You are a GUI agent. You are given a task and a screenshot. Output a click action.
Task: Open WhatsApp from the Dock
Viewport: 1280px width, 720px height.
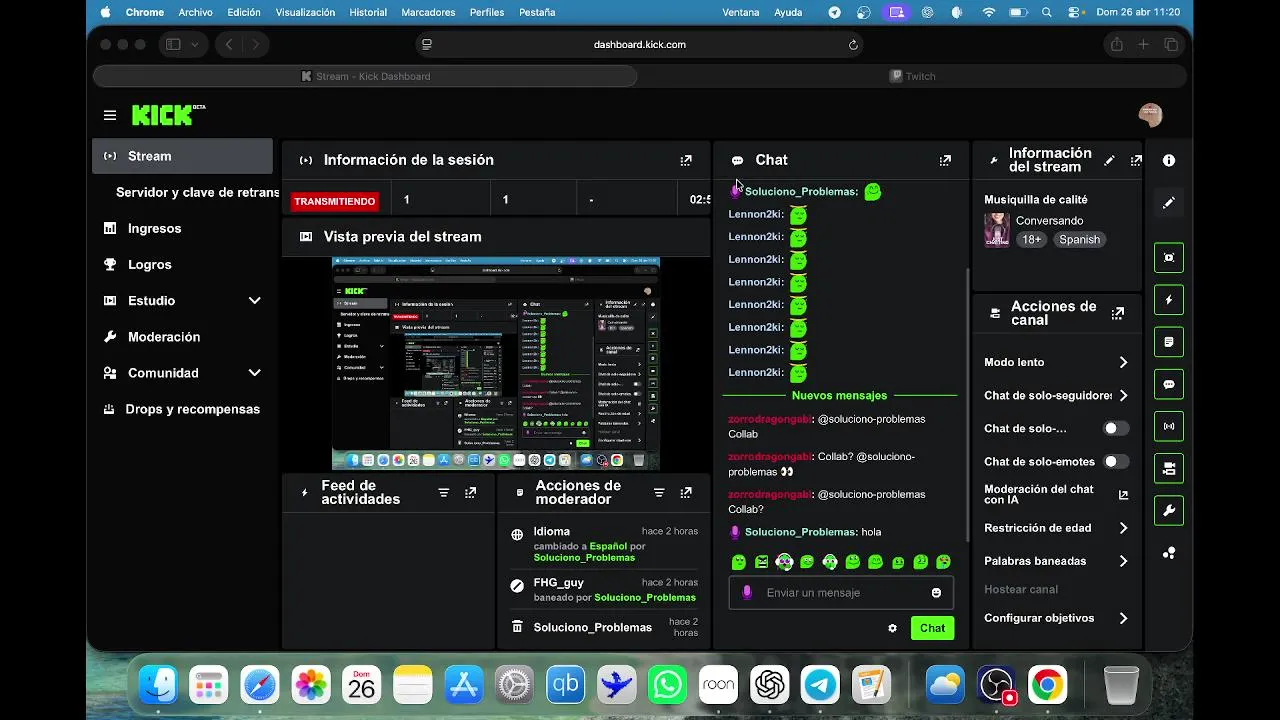pos(667,685)
